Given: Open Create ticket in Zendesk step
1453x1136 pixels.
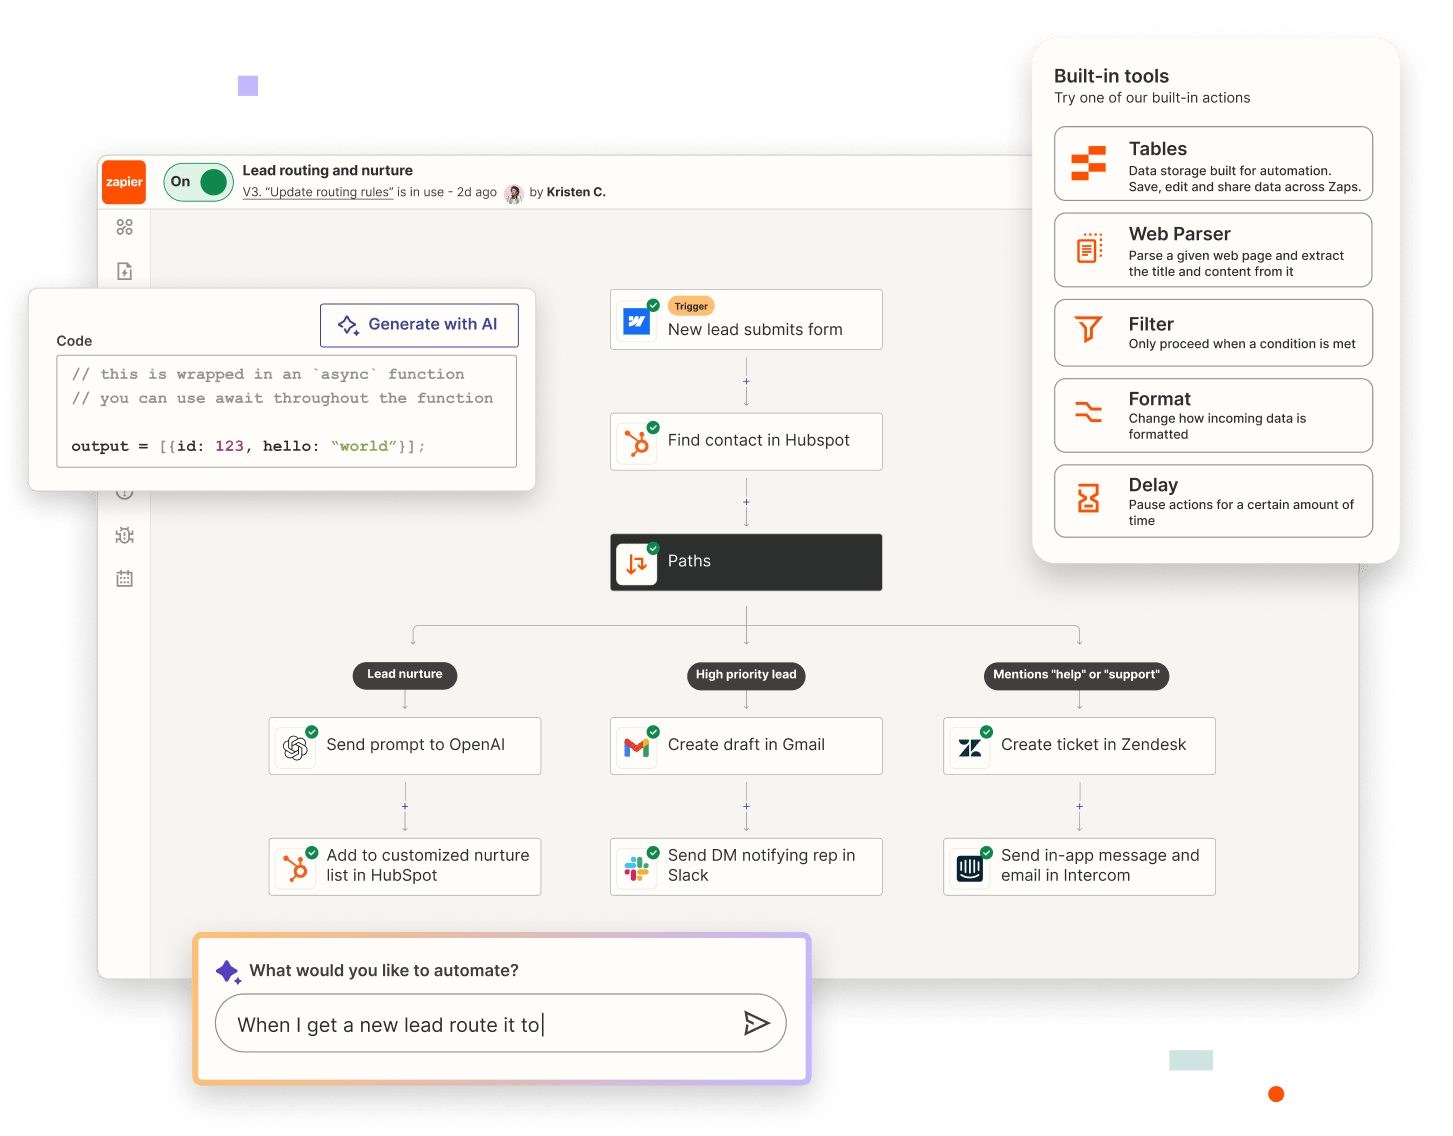Looking at the screenshot, I should point(1079,745).
